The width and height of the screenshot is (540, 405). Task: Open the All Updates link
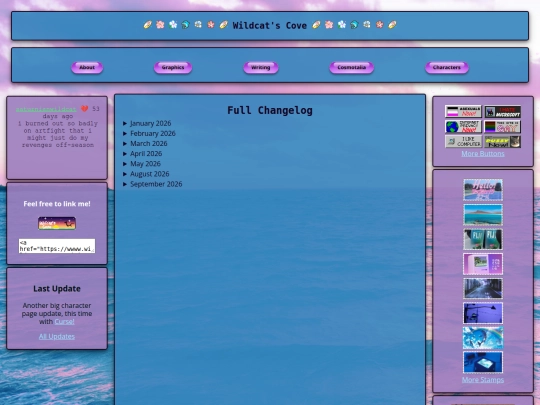click(x=57, y=336)
